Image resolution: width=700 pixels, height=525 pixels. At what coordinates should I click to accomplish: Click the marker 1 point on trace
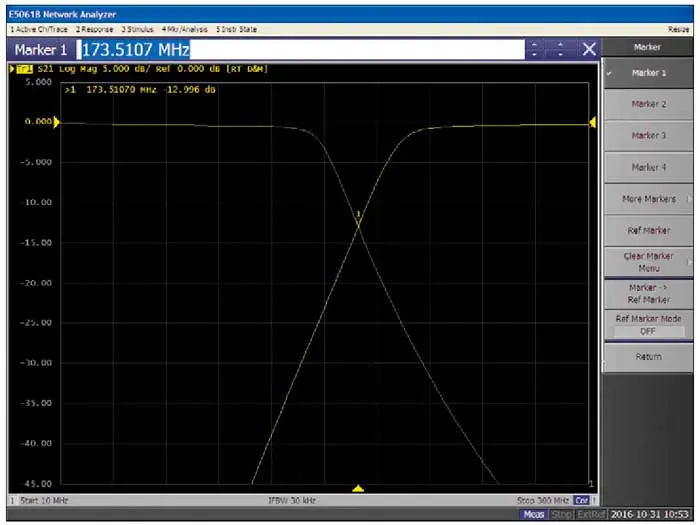358,226
